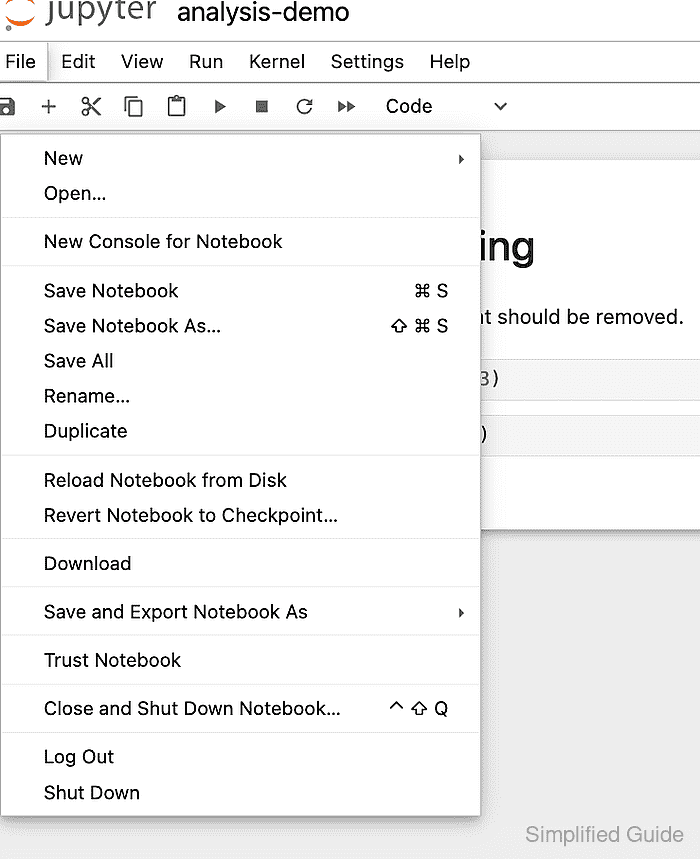Image resolution: width=700 pixels, height=859 pixels.
Task: Cut the selected cell with scissors icon
Action: tap(91, 106)
